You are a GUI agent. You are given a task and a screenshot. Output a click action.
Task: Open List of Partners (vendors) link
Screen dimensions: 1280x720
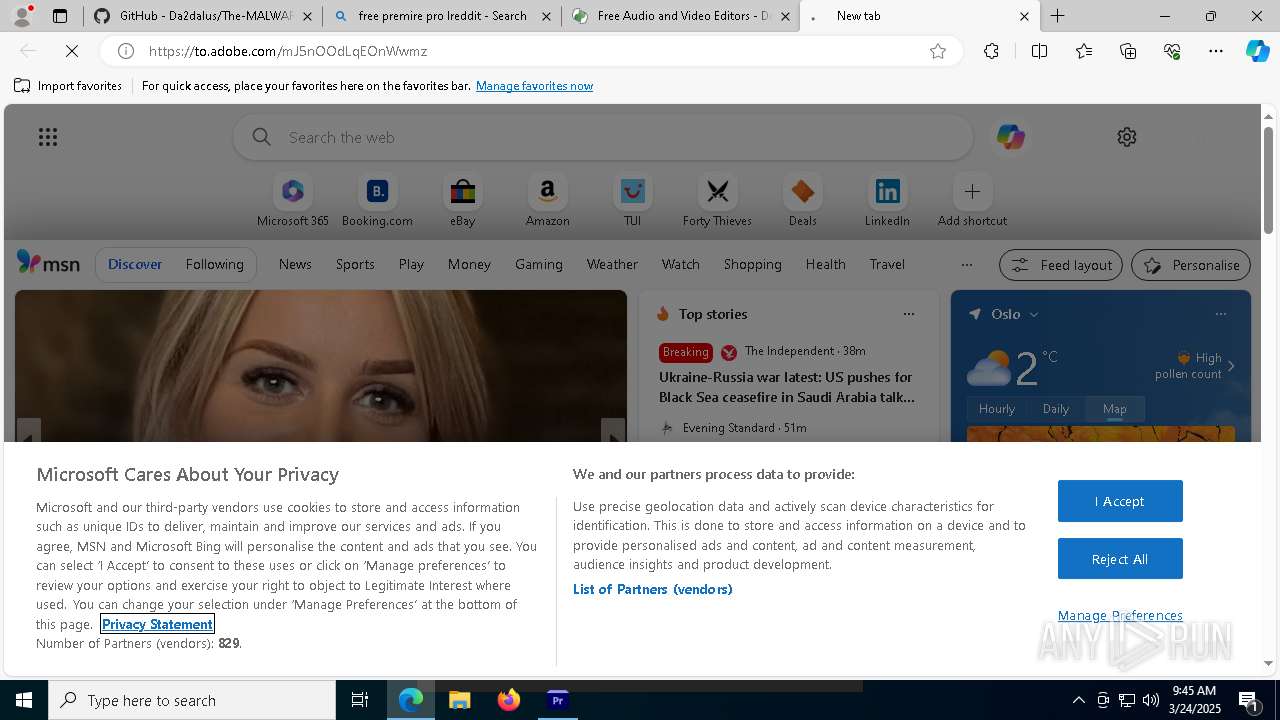point(652,589)
